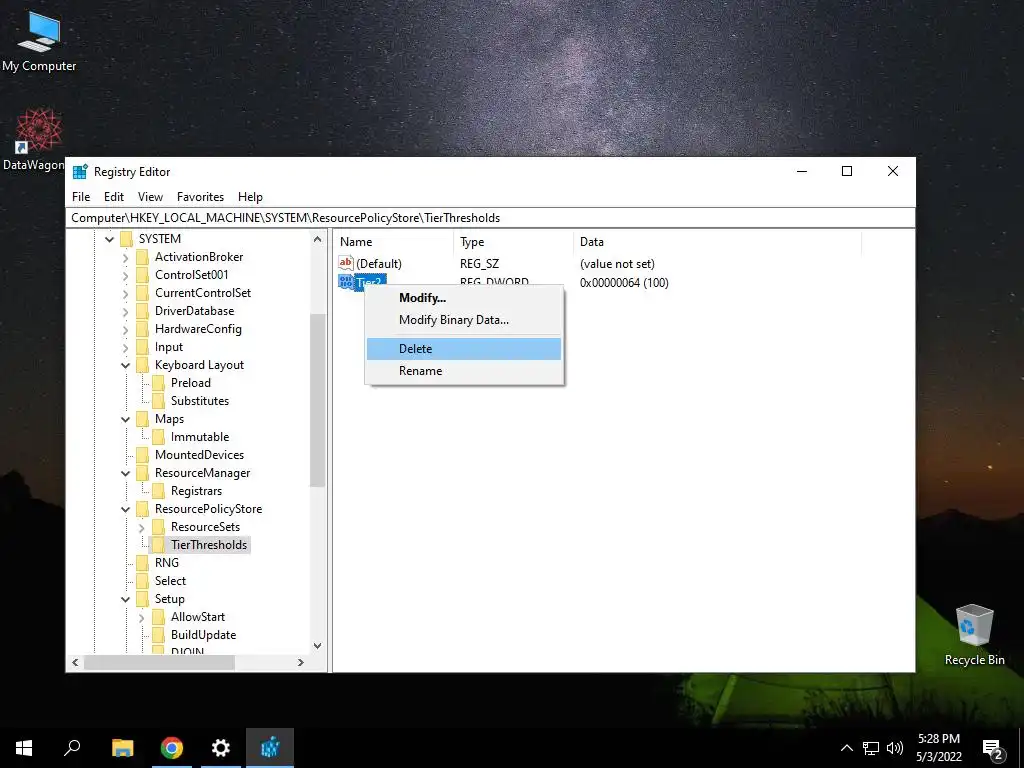The height and width of the screenshot is (768, 1024).
Task: Expand the ControlSet001 key
Action: pyautogui.click(x=125, y=275)
